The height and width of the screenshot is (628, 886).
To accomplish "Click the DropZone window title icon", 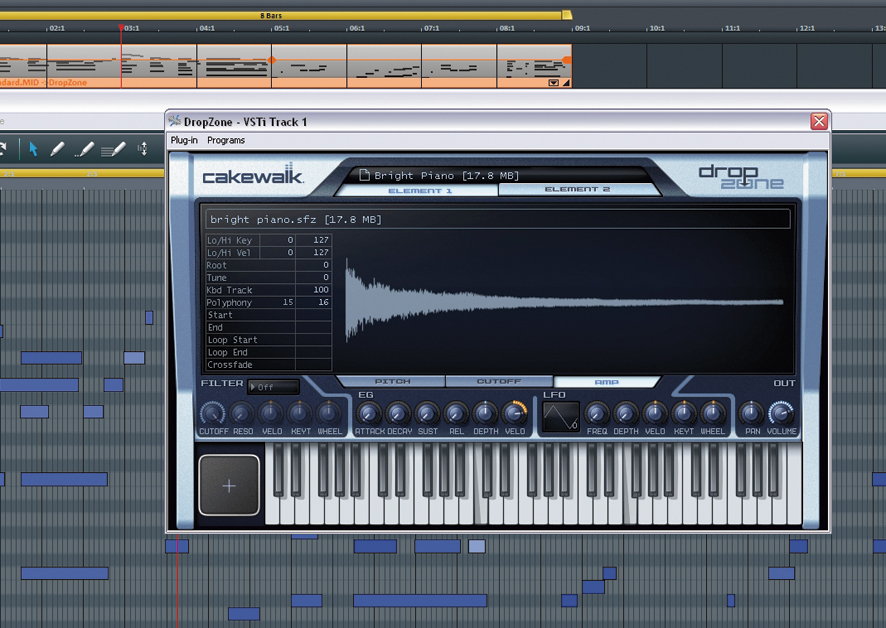I will tap(175, 121).
